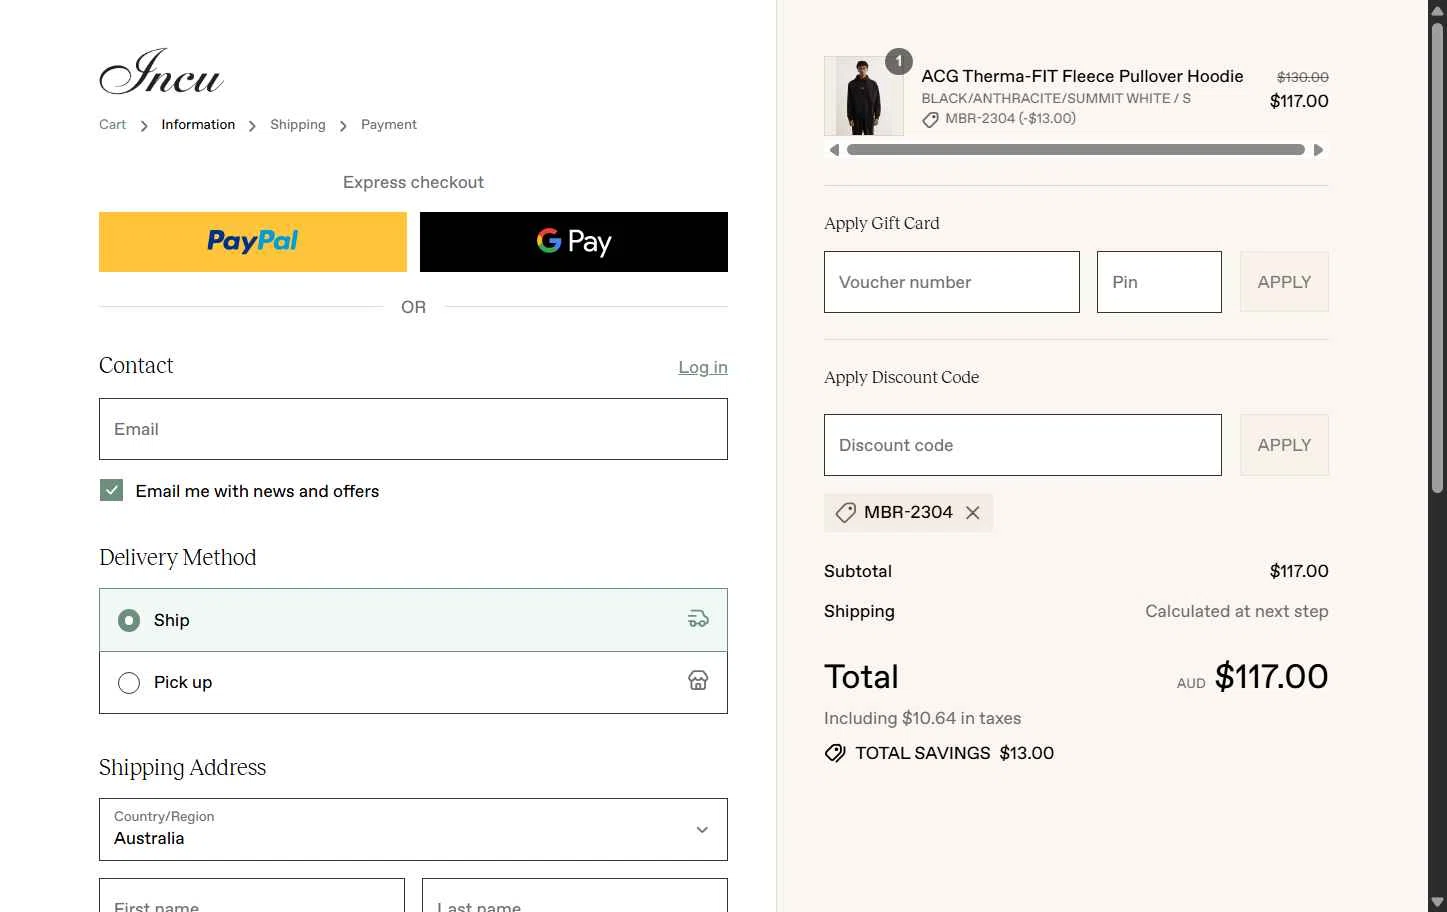
Task: Go to Cart breadcrumb
Action: tap(112, 124)
